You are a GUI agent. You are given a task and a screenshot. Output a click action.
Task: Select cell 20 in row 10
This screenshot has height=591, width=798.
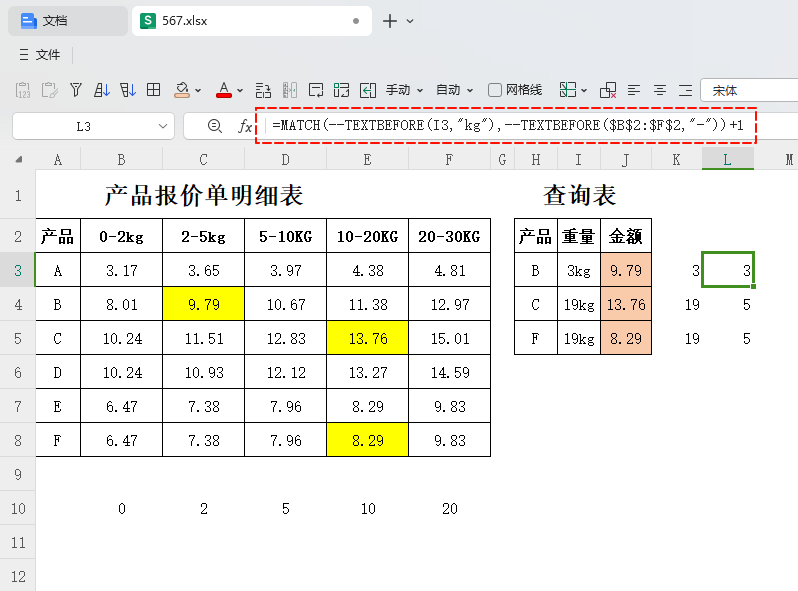click(x=449, y=508)
